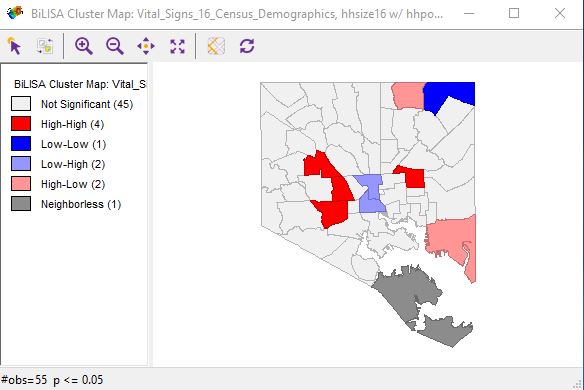Select the 'High-Low (2)' legend label
Image resolution: width=584 pixels, height=390 pixels.
point(73,184)
